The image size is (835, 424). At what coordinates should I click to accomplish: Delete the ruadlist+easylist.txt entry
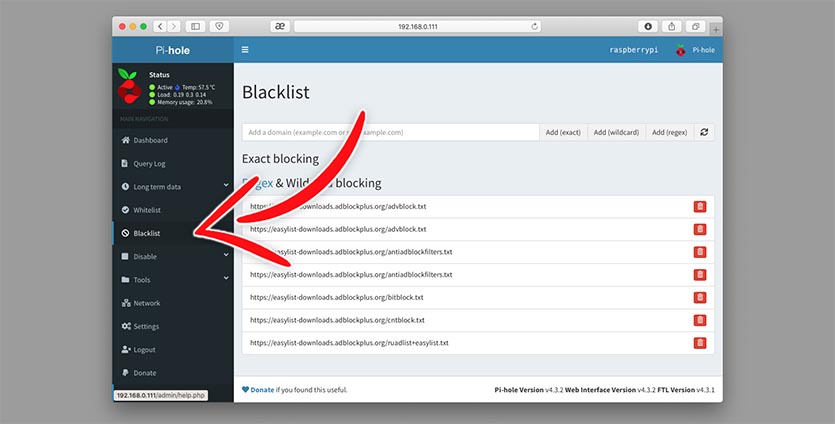tap(700, 343)
